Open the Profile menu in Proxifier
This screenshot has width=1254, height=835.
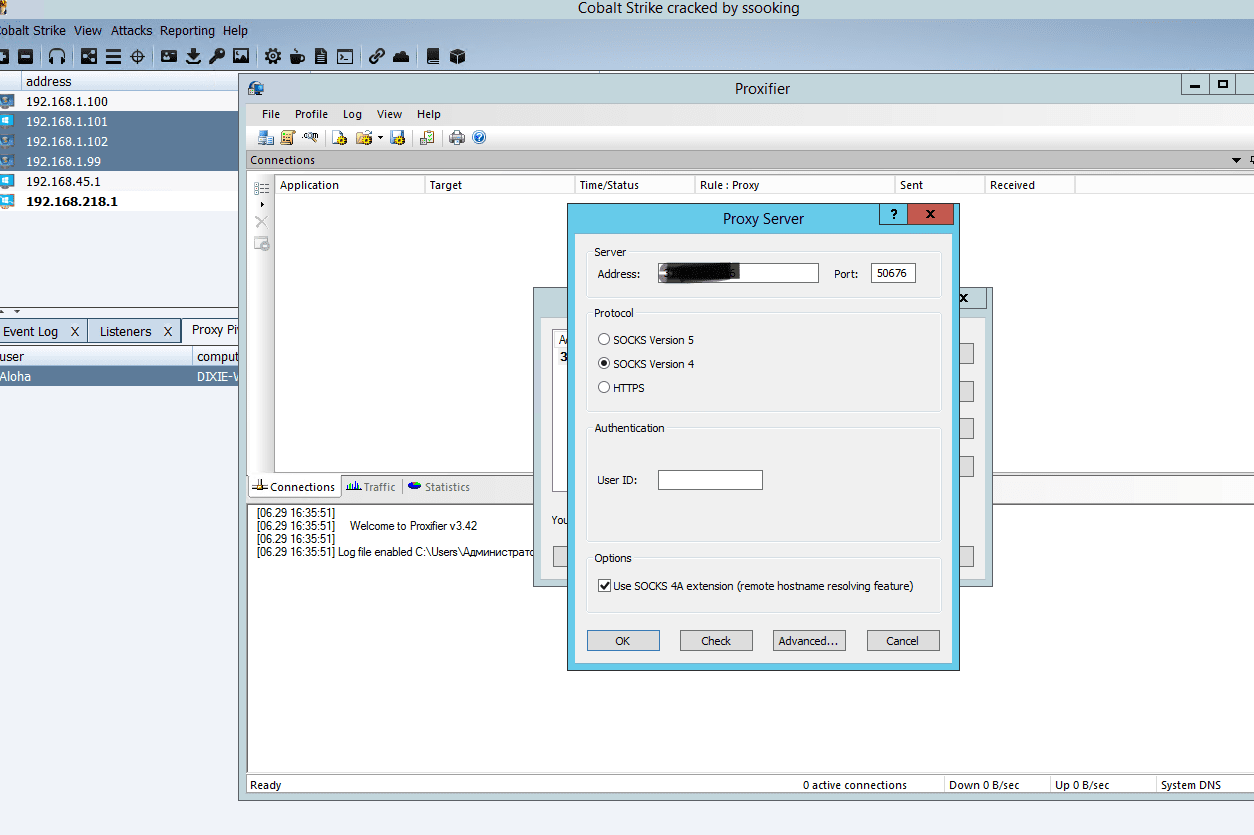[x=311, y=114]
